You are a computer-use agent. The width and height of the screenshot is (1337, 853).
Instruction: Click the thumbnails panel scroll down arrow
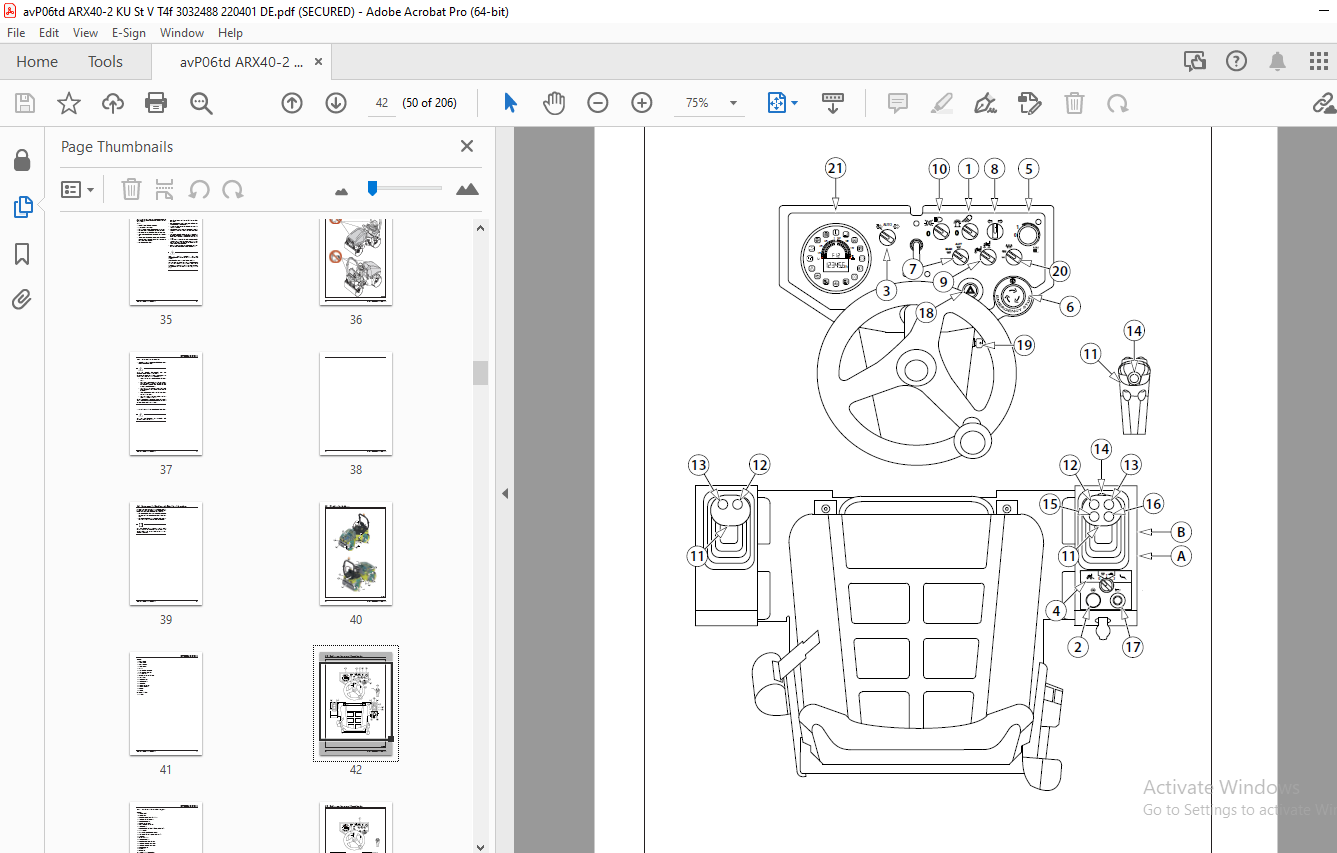coord(481,845)
